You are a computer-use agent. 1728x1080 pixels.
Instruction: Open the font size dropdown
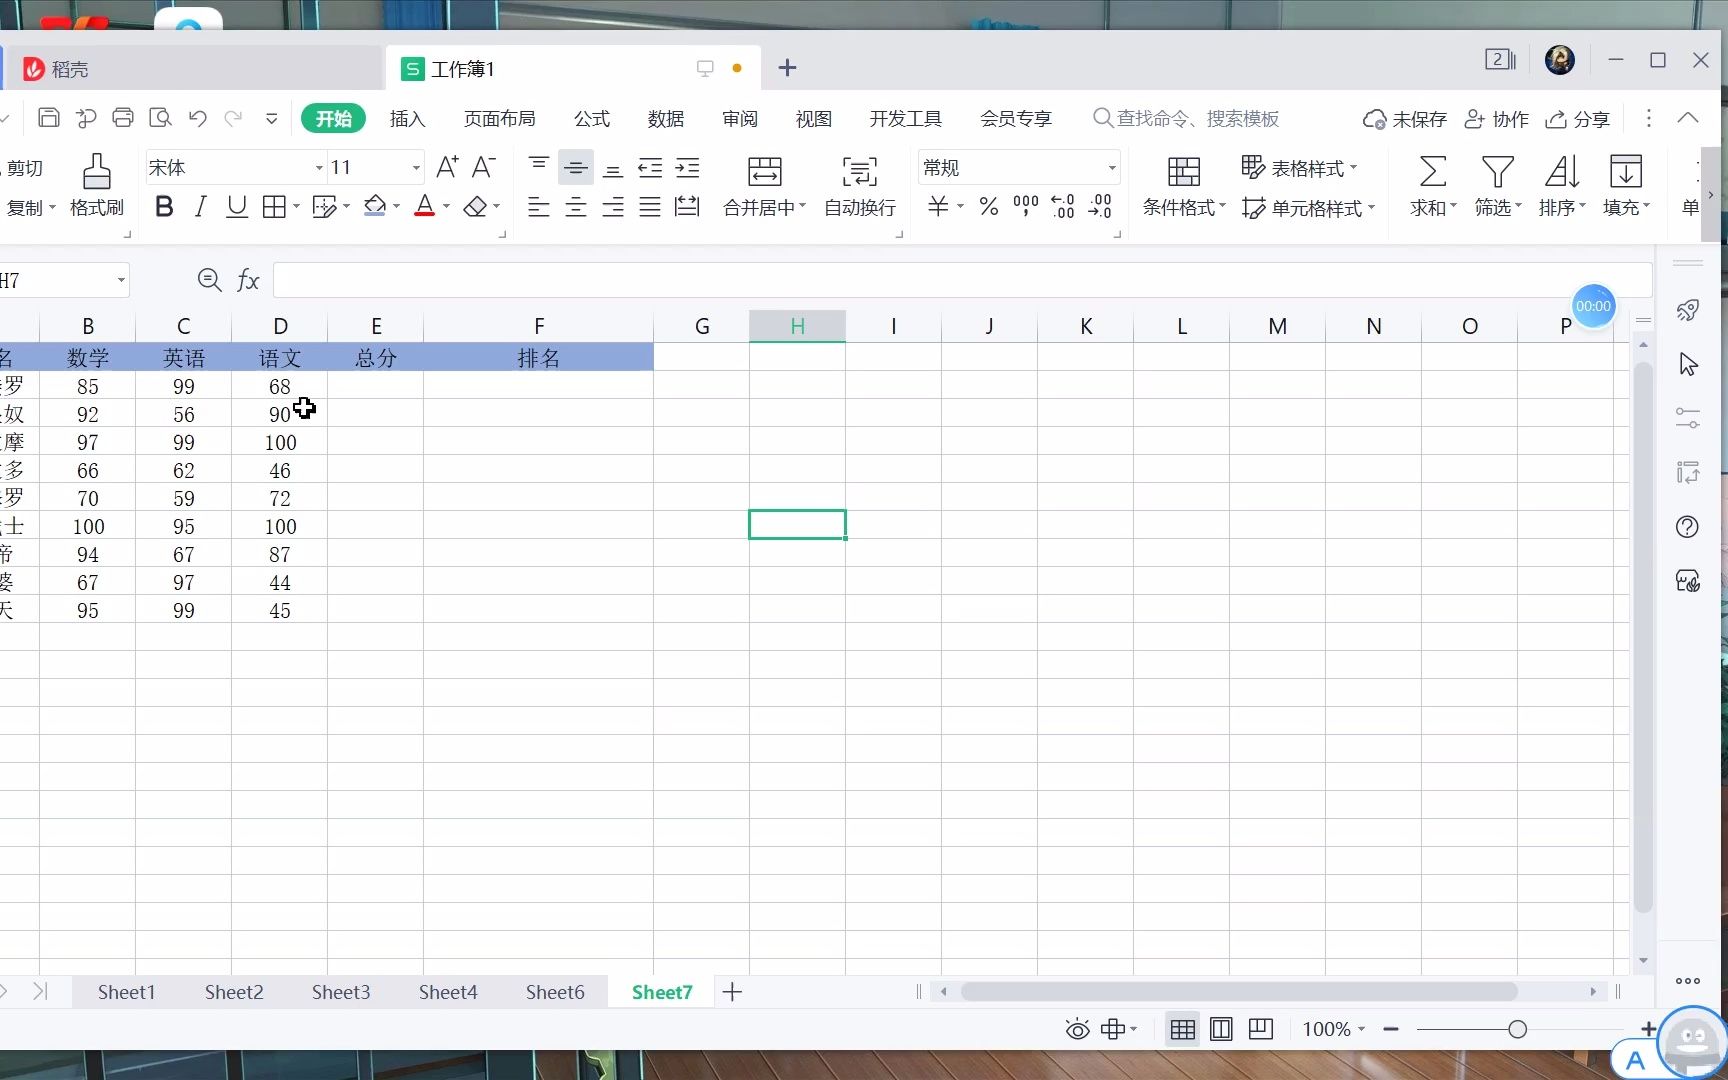(x=416, y=168)
